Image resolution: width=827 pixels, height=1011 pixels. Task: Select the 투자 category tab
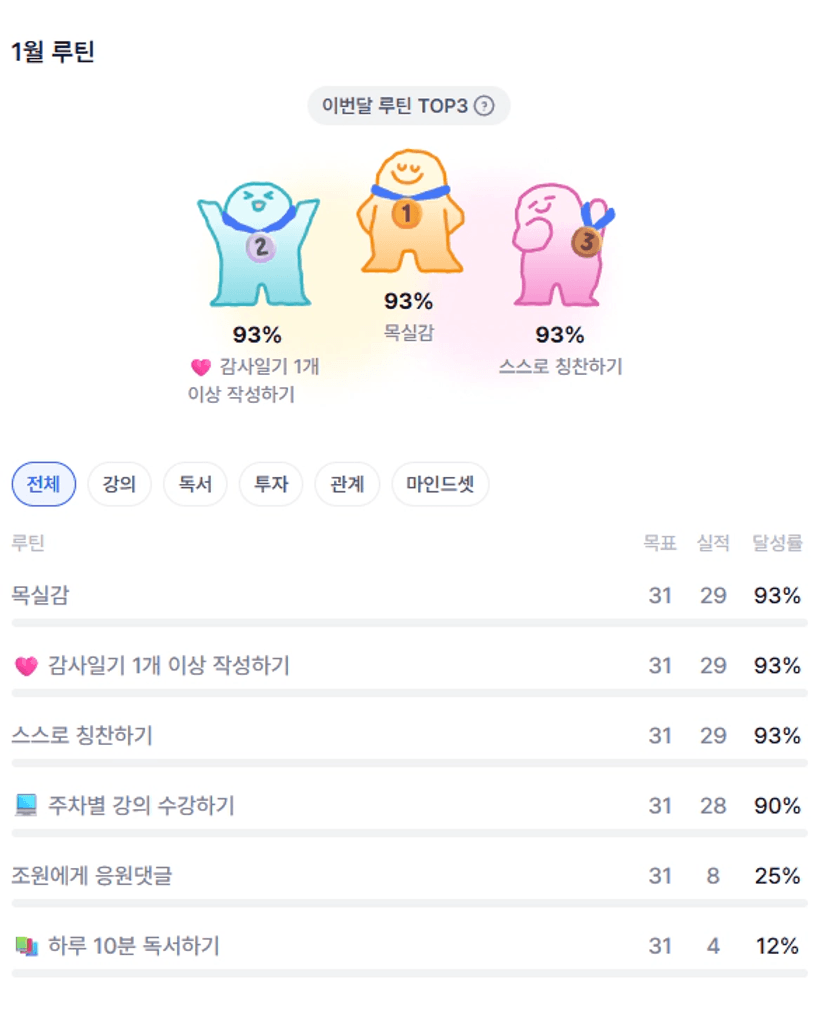(271, 485)
